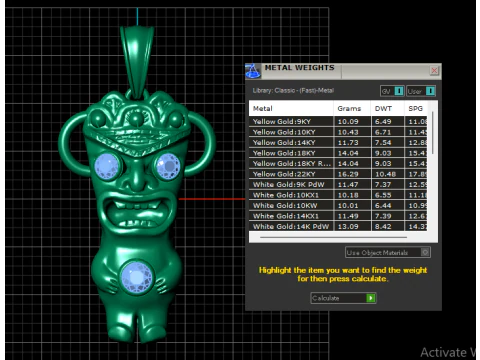Click the 13.09 grams cell
This screenshot has height=360, width=480.
[352, 226]
